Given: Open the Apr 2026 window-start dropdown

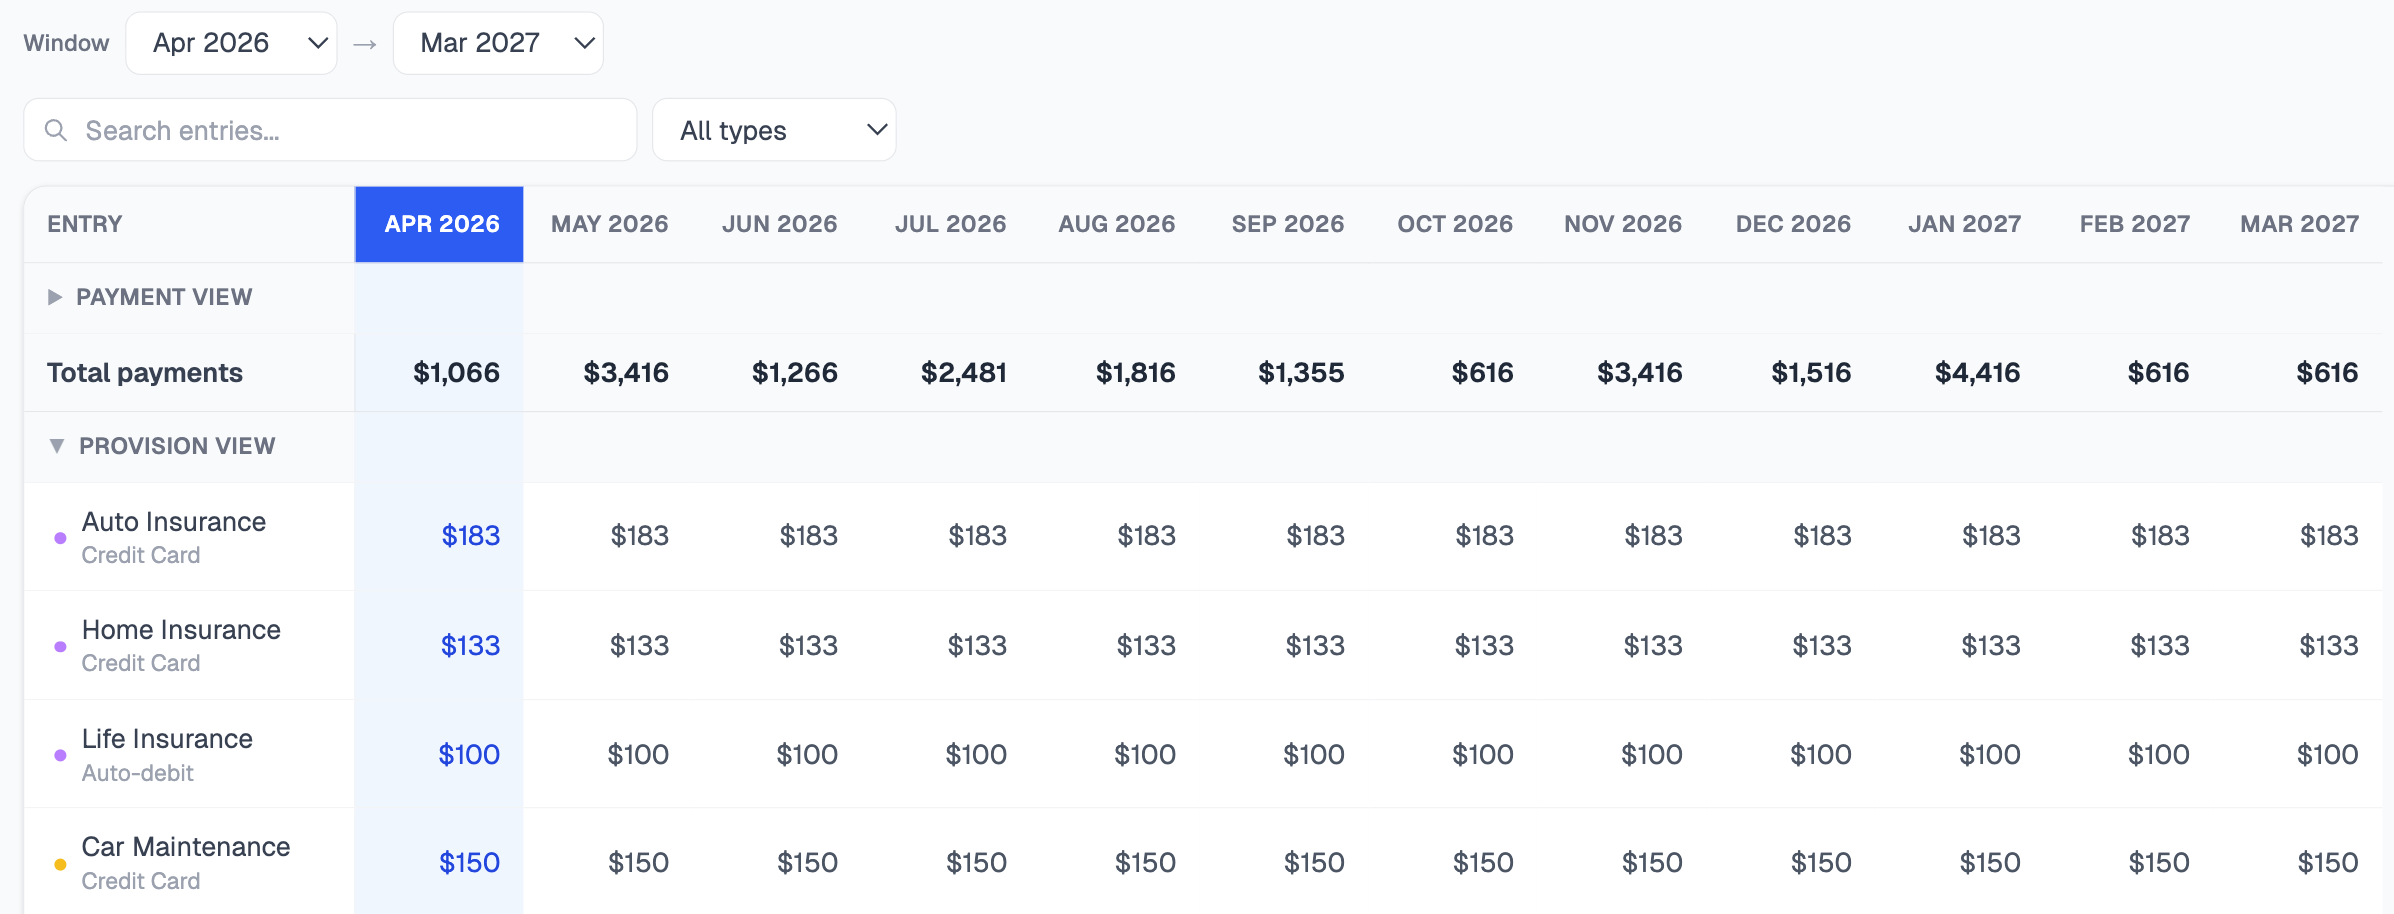Looking at the screenshot, I should point(231,43).
